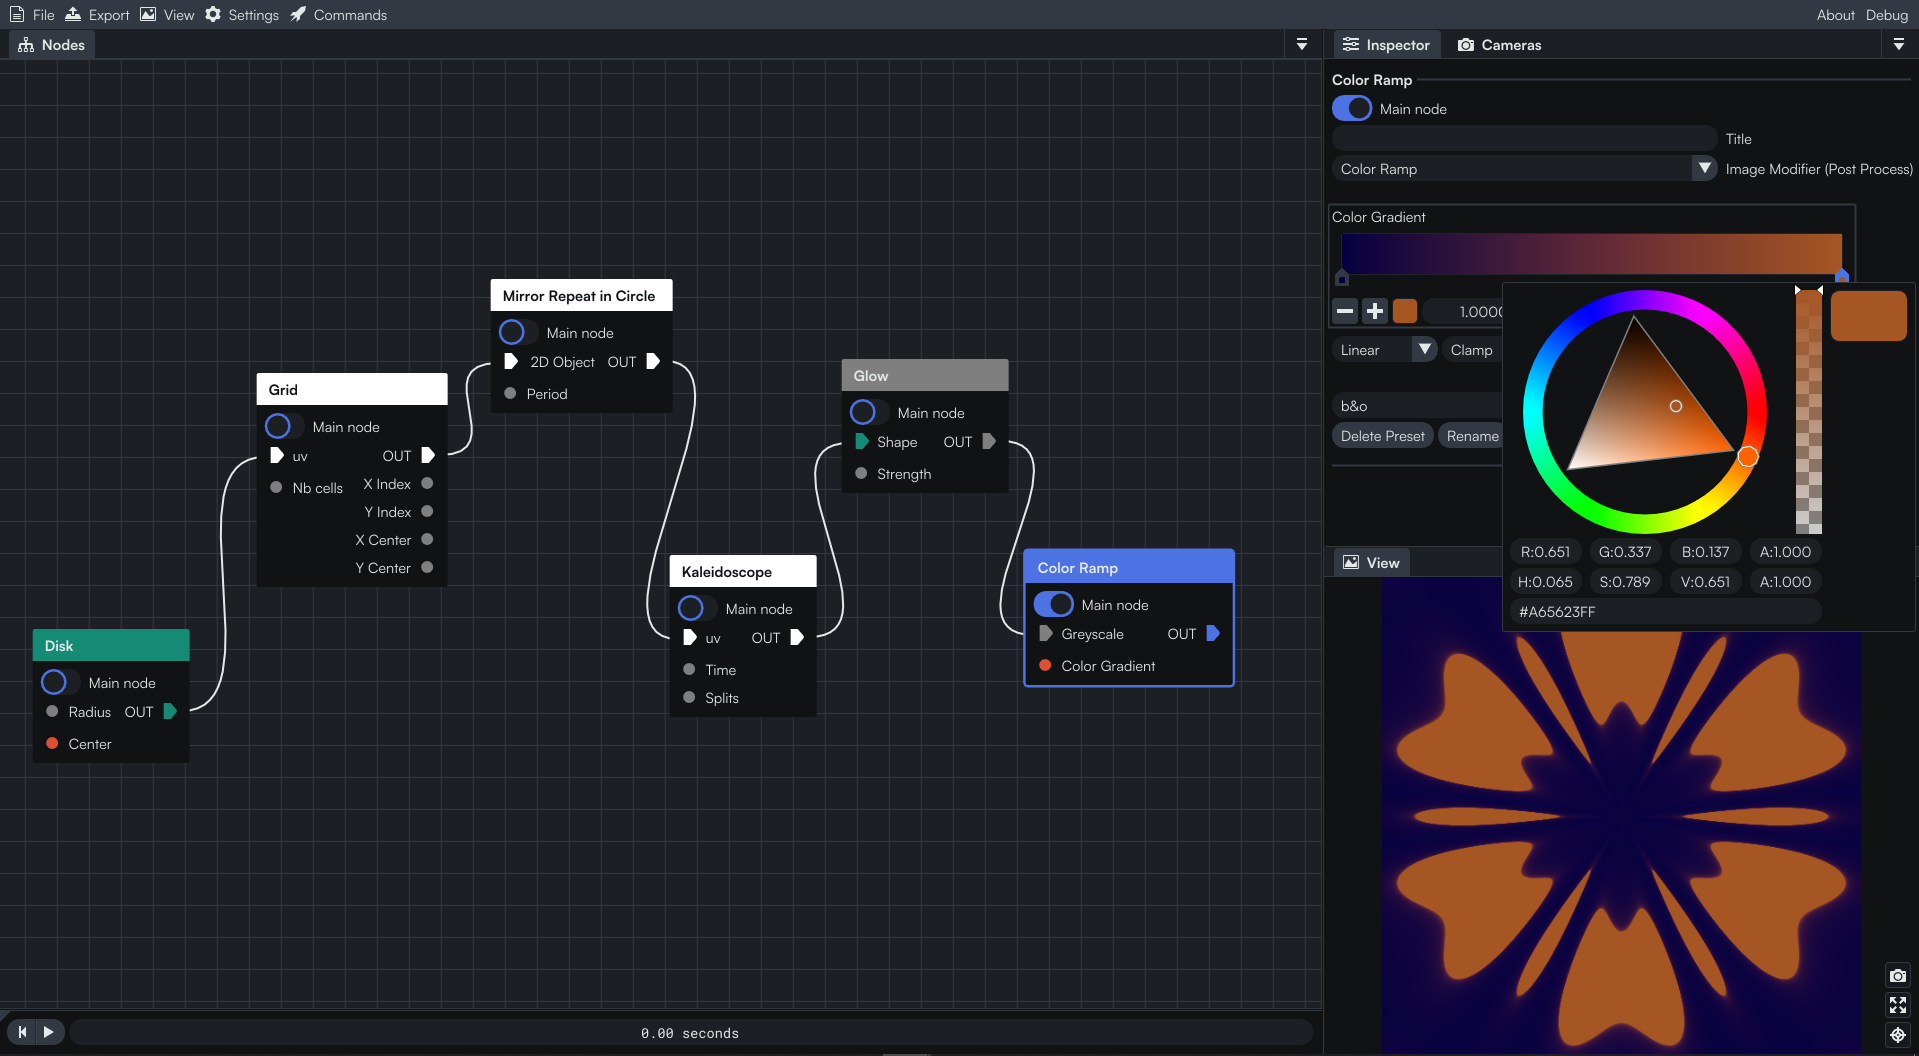Toggle Main node on Kaleidoscope node

coord(696,608)
